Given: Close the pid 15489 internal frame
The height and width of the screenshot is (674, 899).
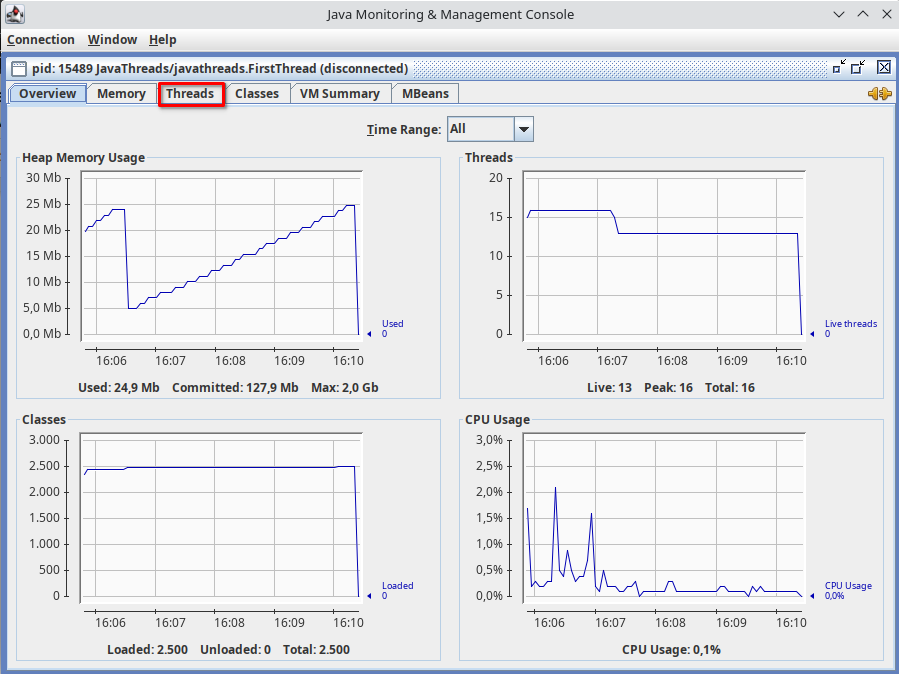Looking at the screenshot, I should tap(884, 68).
